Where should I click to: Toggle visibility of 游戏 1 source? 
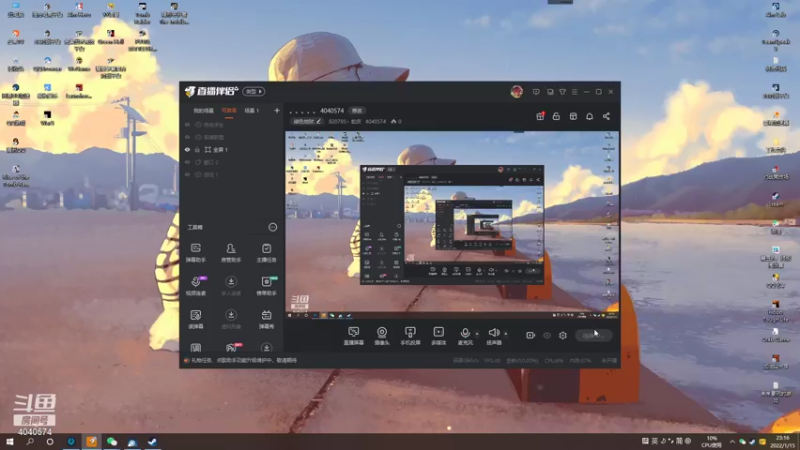tap(187, 174)
